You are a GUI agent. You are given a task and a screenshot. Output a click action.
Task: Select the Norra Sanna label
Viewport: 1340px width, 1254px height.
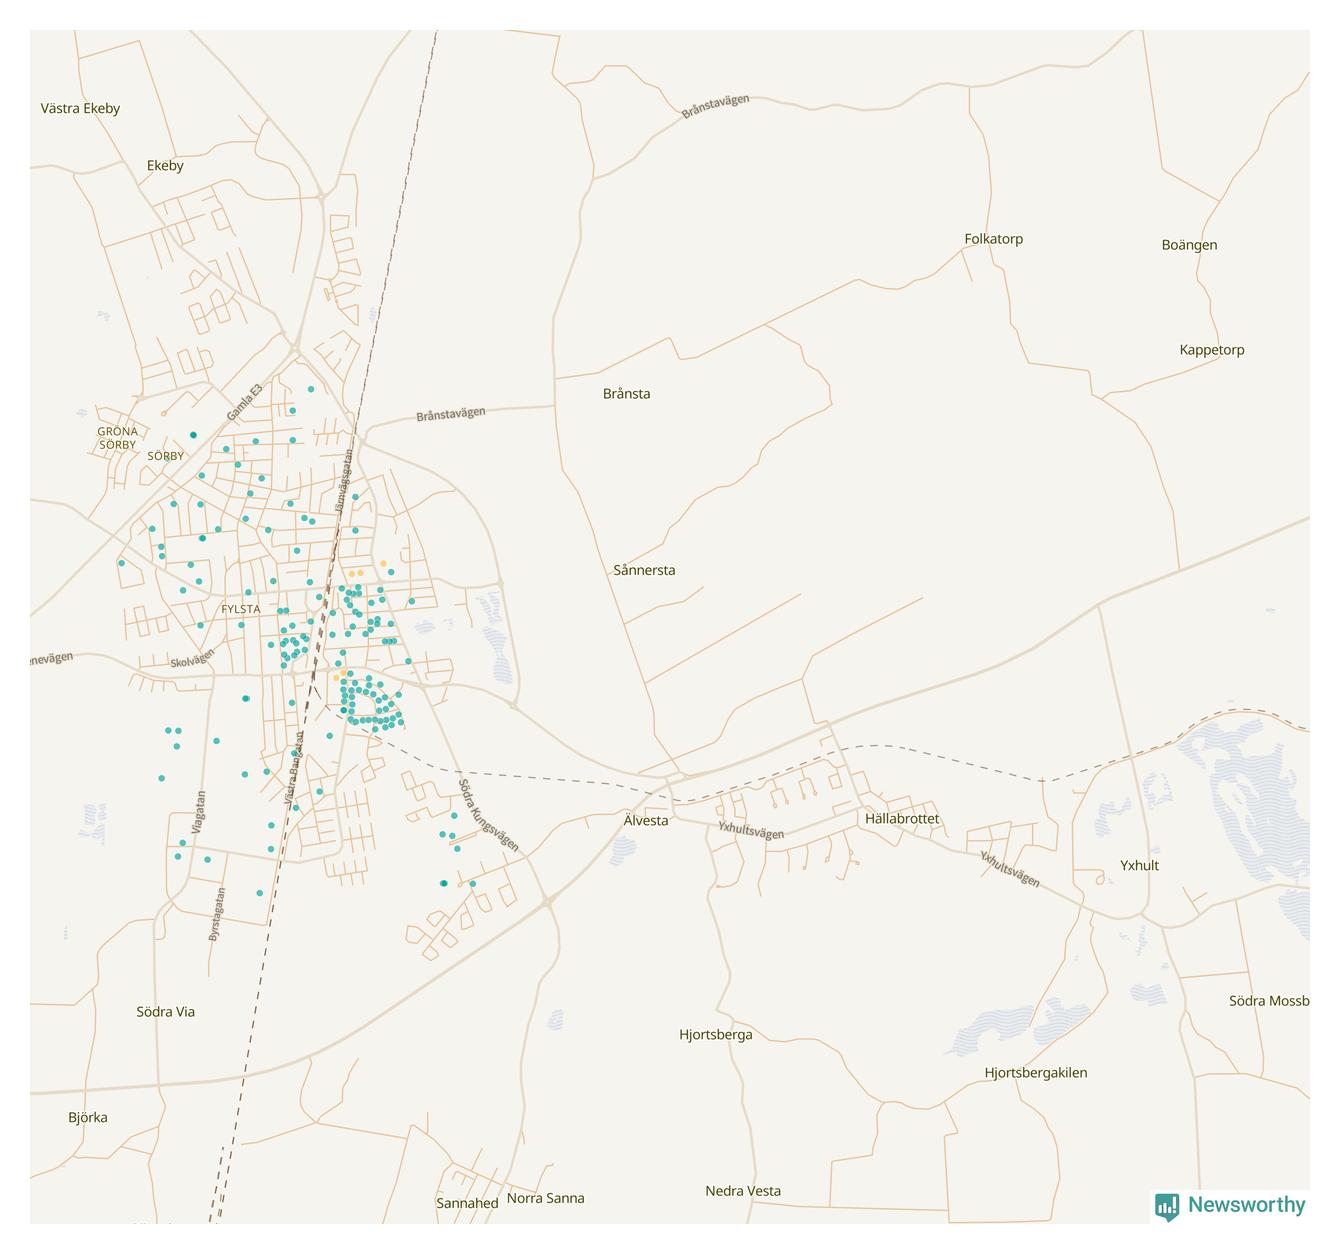click(545, 1199)
